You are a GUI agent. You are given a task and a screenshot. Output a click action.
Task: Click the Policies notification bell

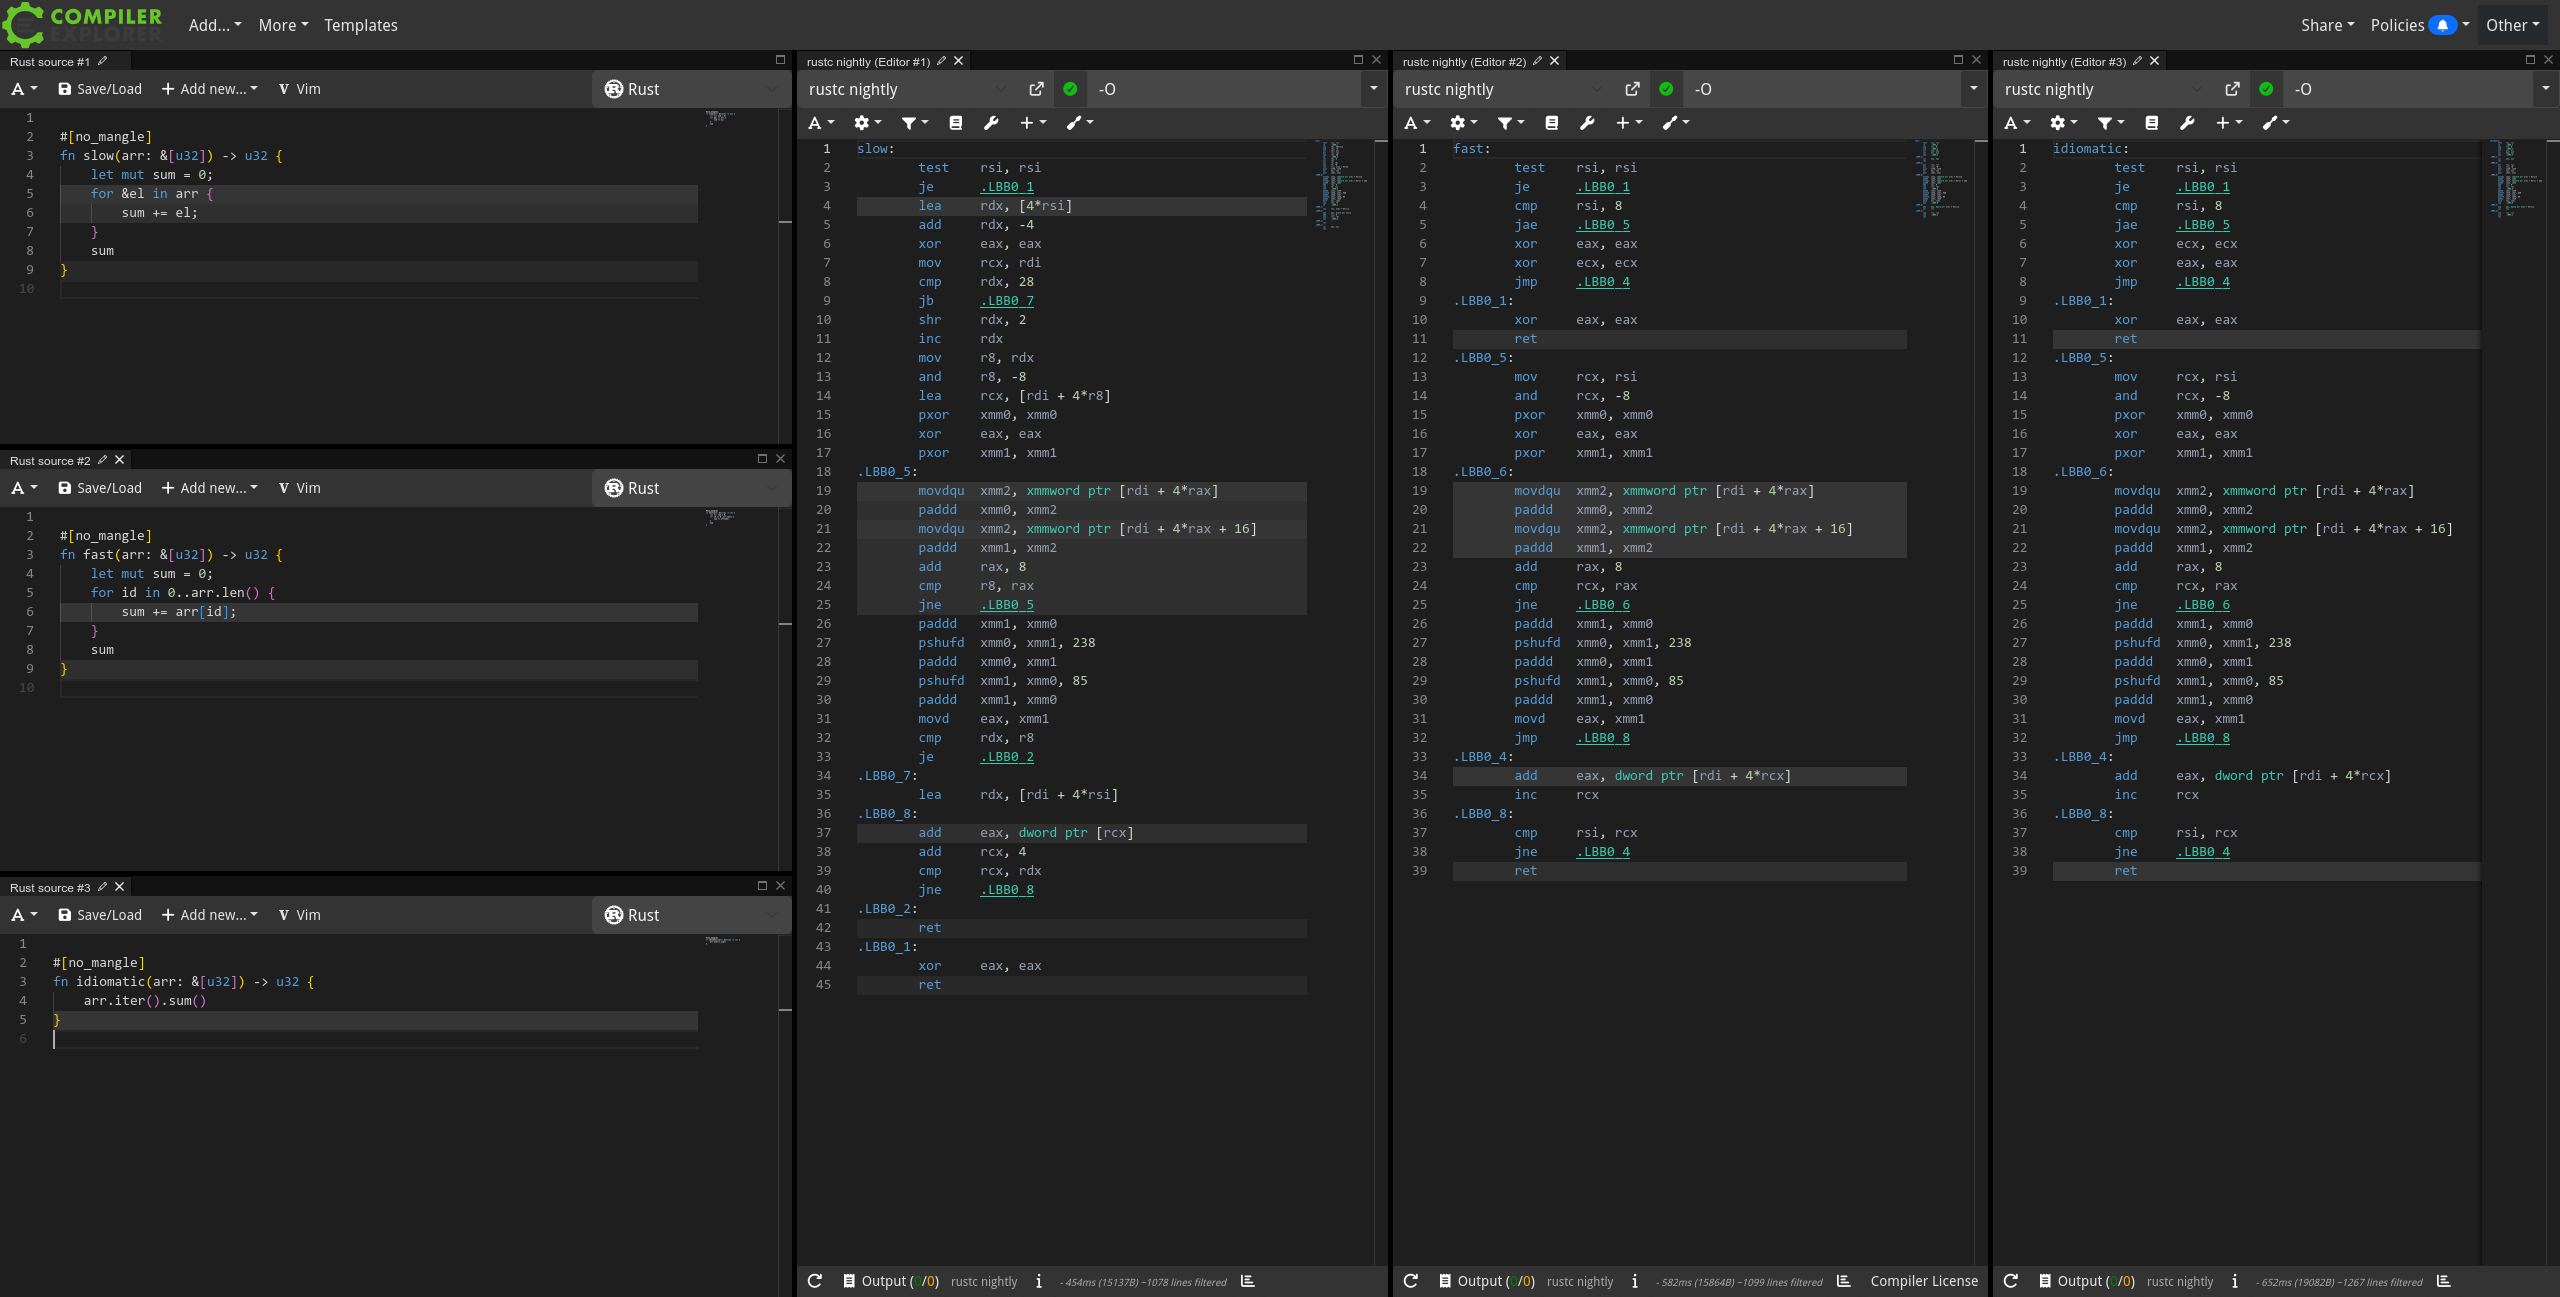pyautogui.click(x=2442, y=25)
